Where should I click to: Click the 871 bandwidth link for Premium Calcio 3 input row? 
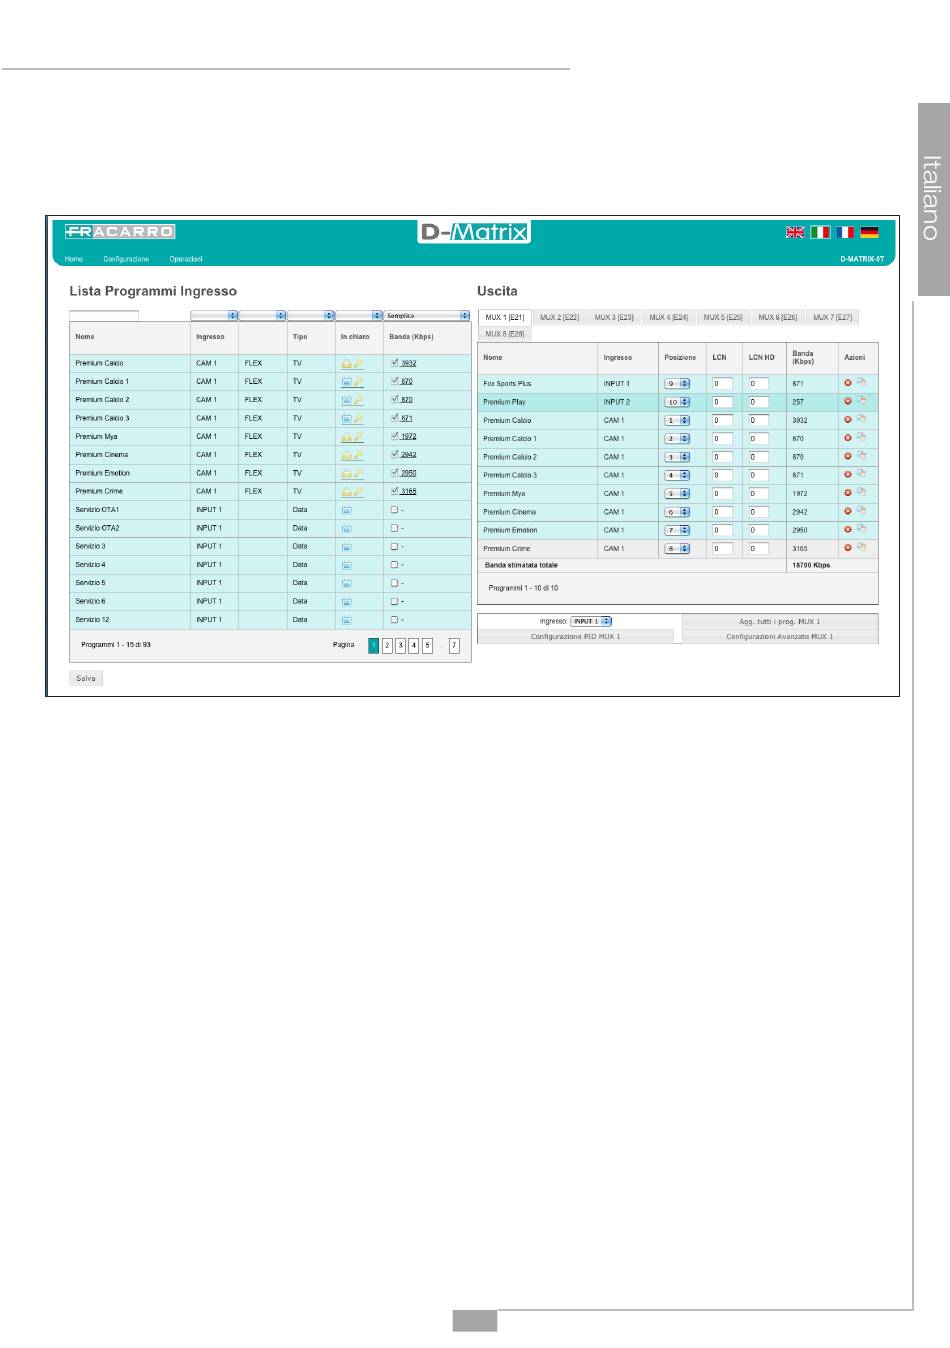click(x=406, y=418)
